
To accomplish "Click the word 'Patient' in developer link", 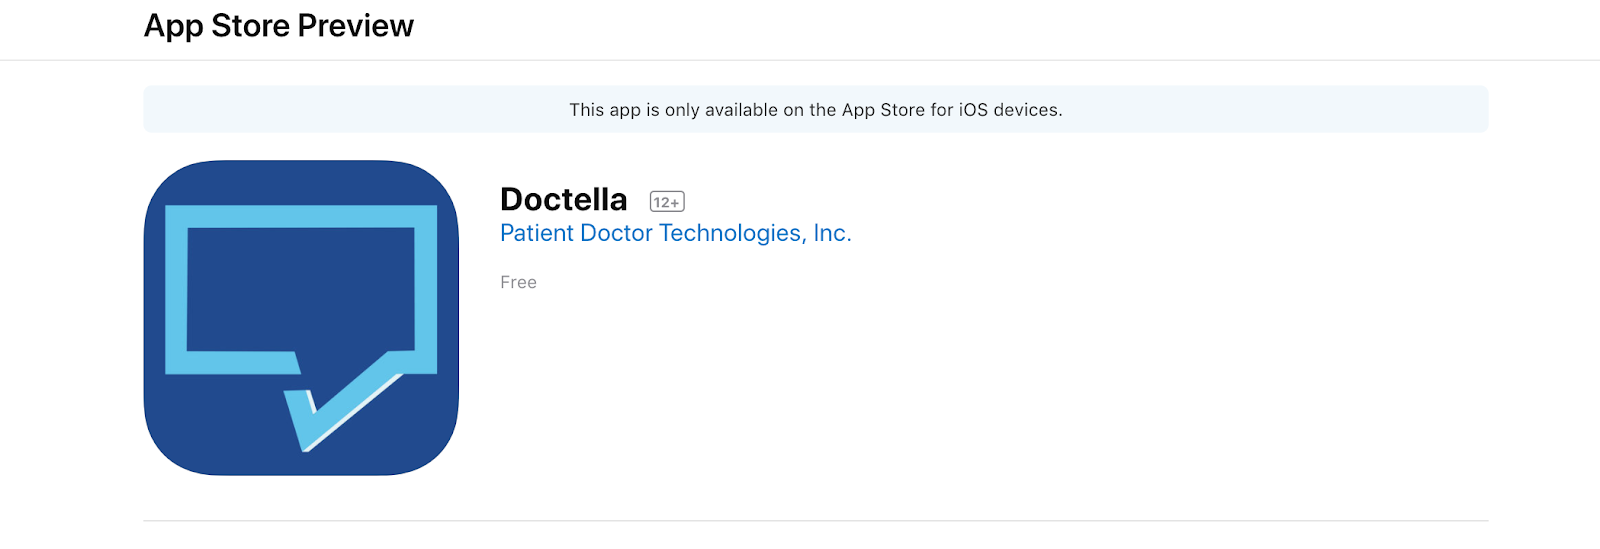I will click(x=537, y=233).
